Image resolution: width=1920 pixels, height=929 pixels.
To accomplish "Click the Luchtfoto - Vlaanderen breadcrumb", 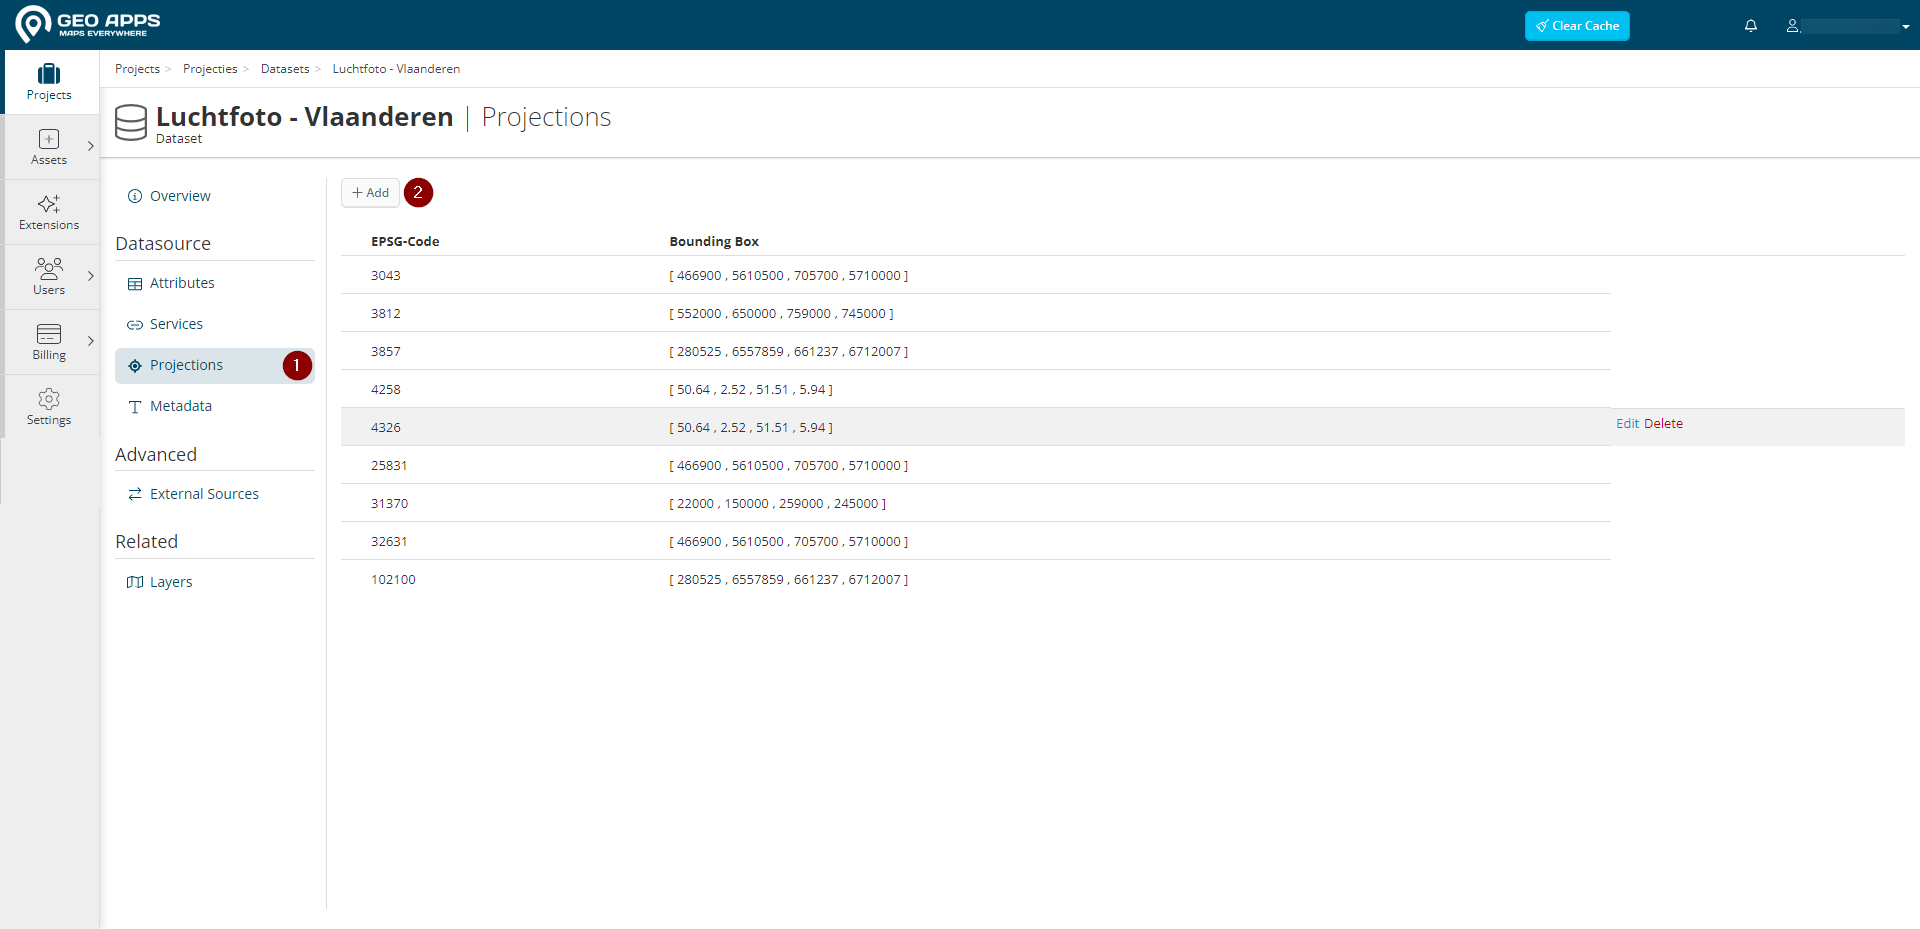I will point(396,69).
